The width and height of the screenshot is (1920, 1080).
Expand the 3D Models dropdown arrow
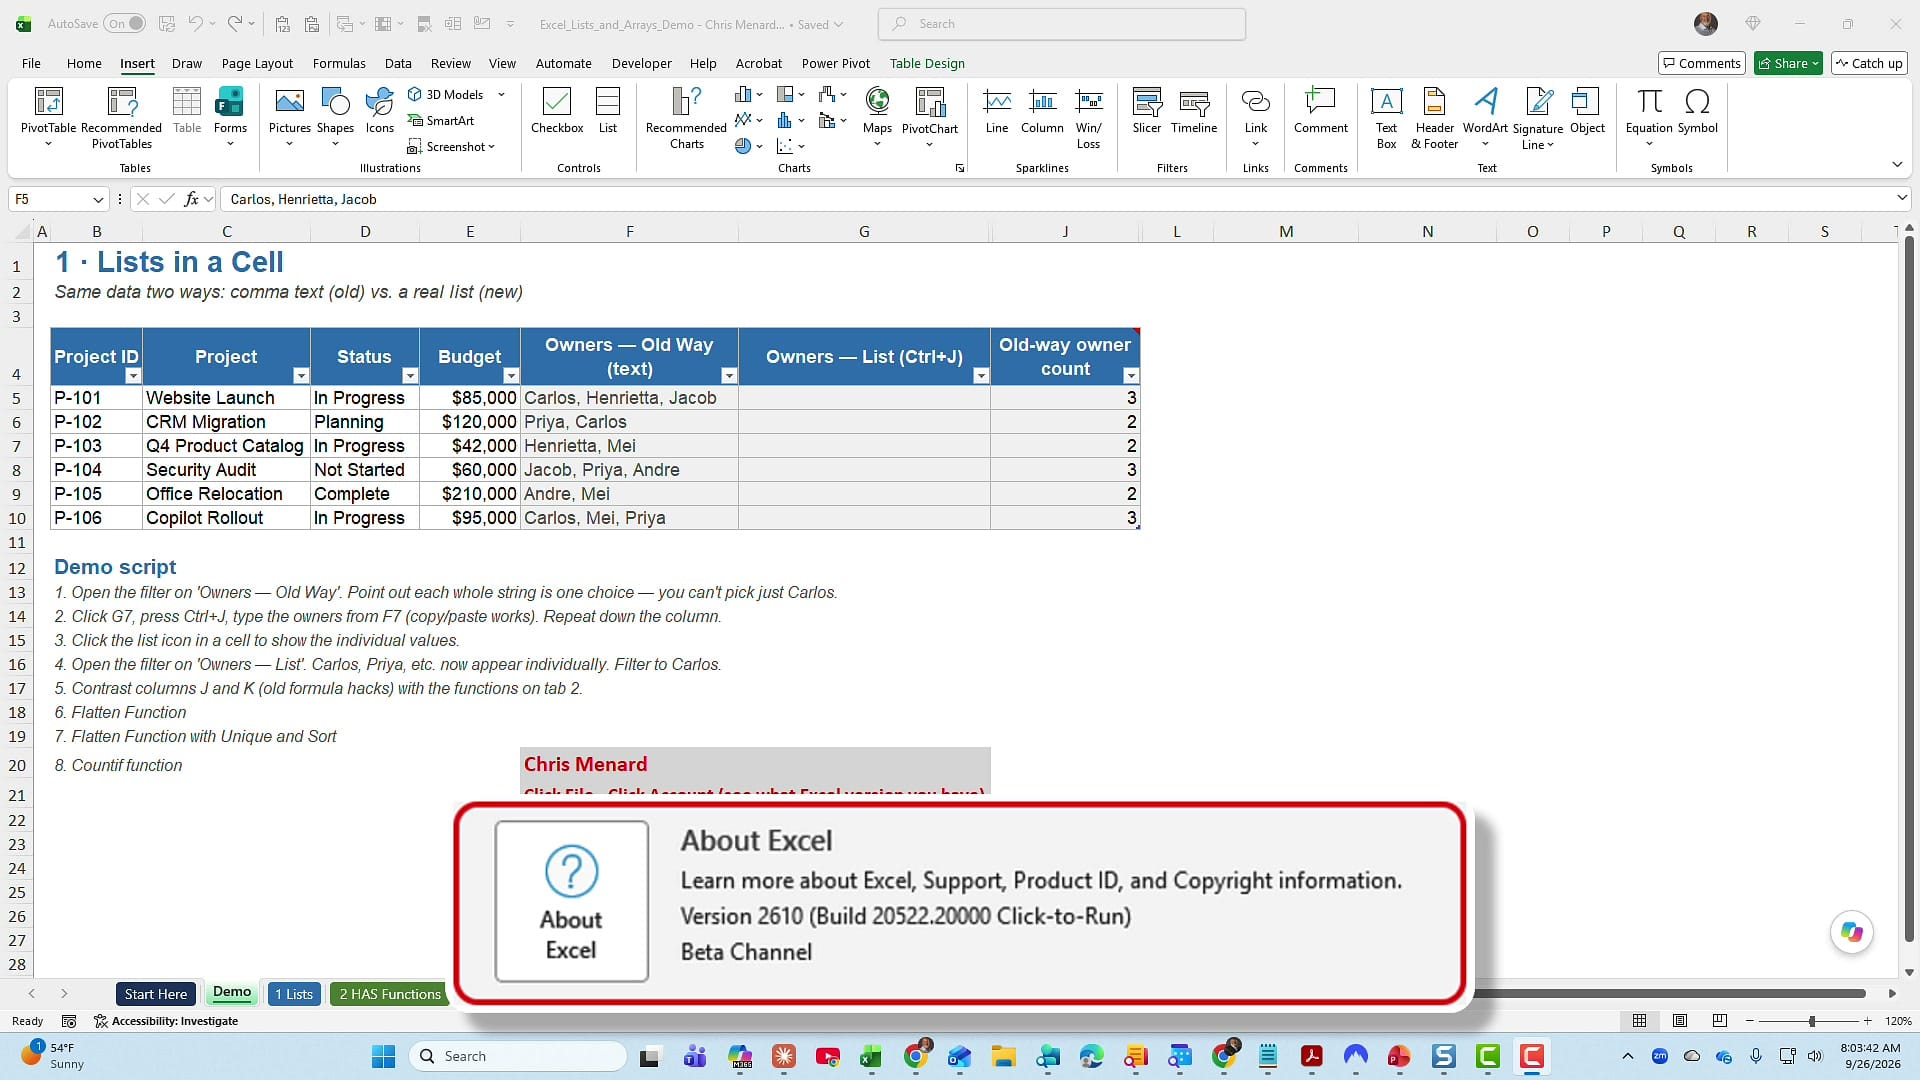[502, 95]
